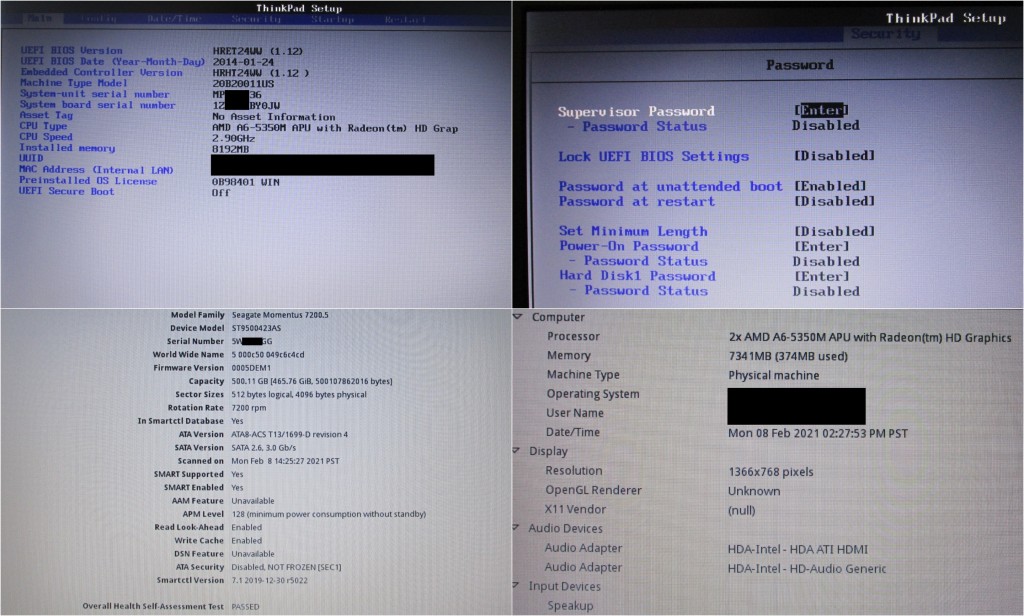Screen dimensions: 1024x616
Task: Select the Speakup input device row
Action: [x=570, y=606]
